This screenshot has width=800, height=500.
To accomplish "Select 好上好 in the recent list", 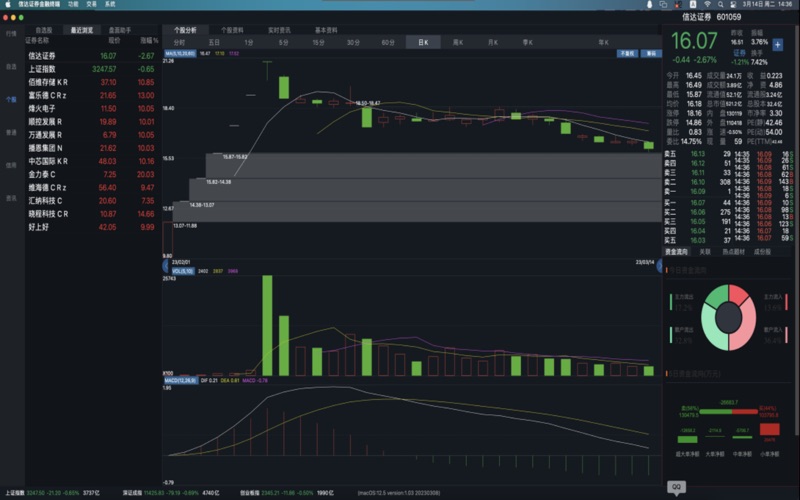I will pyautogui.click(x=93, y=227).
